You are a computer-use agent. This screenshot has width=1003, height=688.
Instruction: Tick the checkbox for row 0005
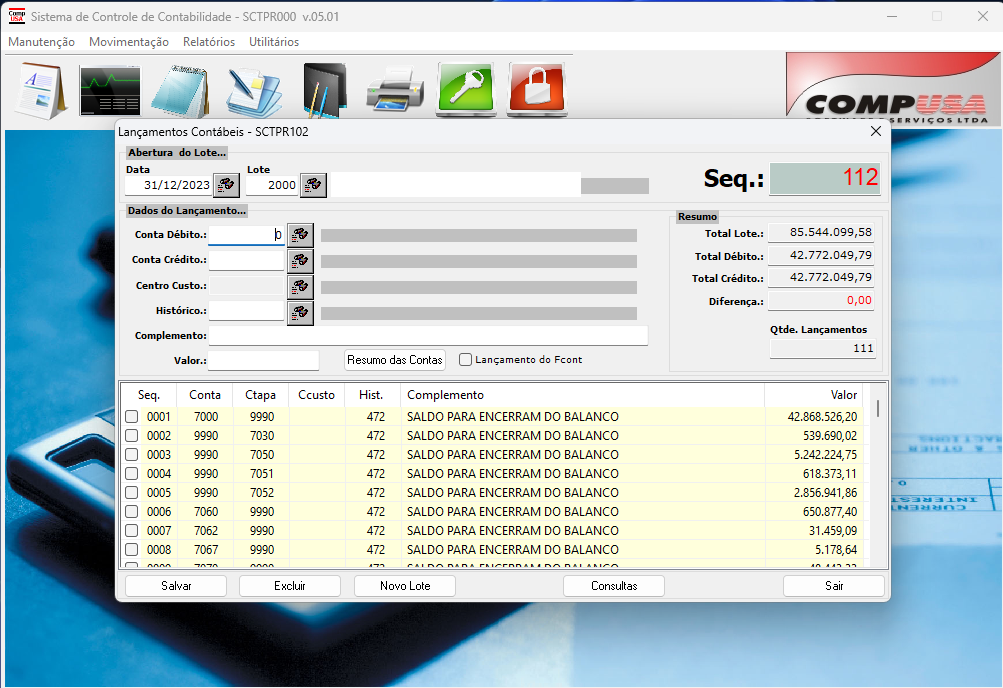[132, 492]
